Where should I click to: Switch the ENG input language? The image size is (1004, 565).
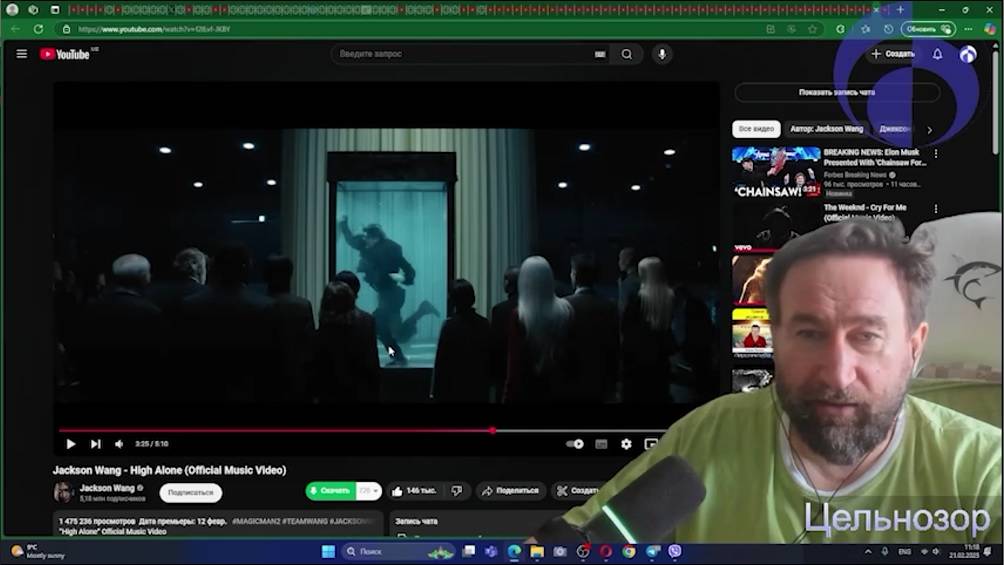coord(905,552)
